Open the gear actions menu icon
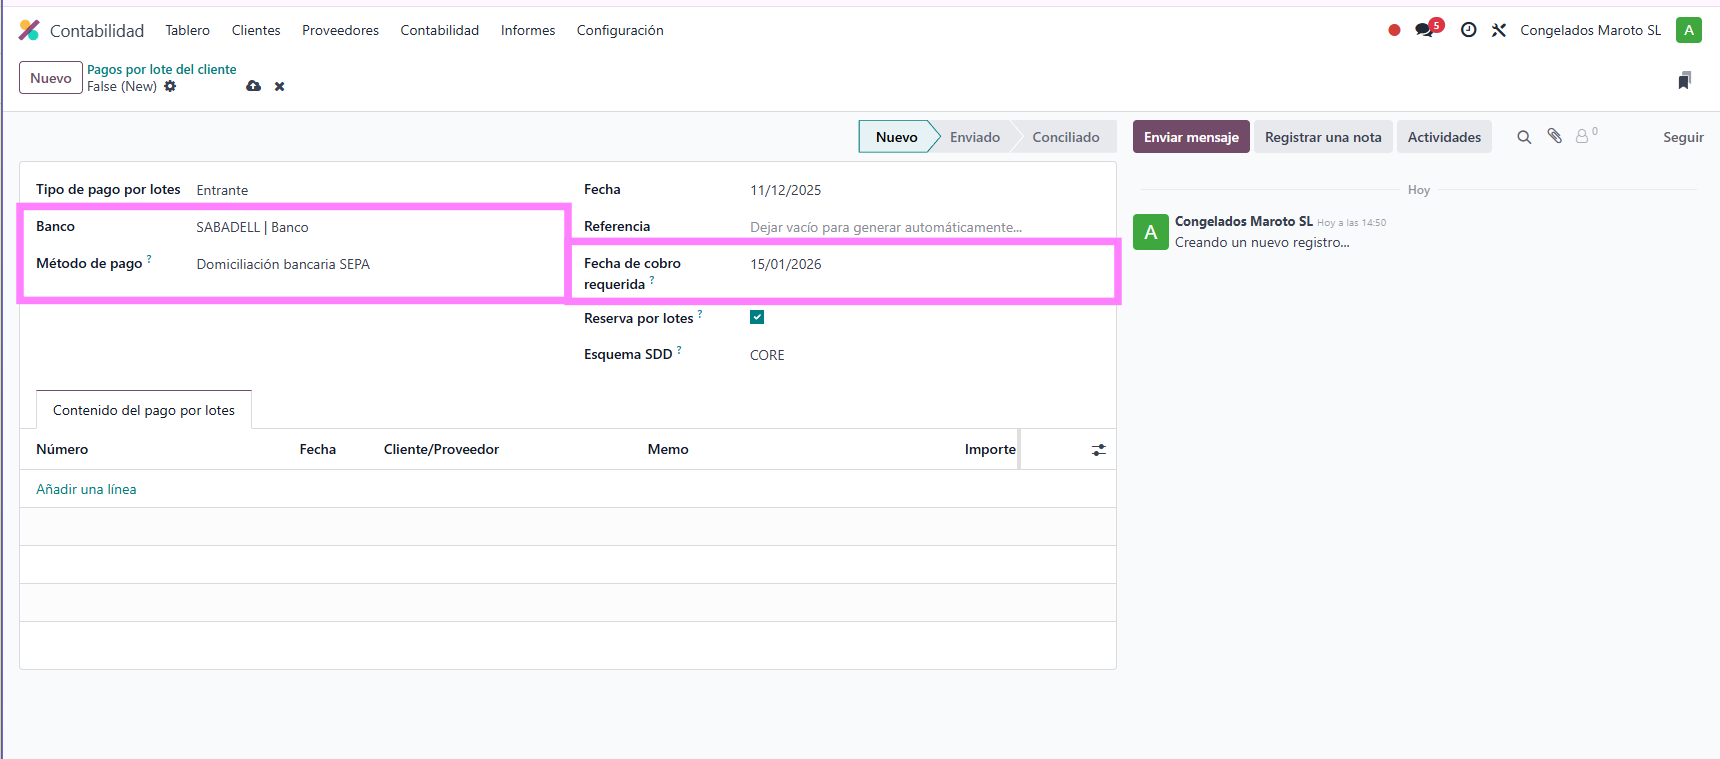 [170, 87]
